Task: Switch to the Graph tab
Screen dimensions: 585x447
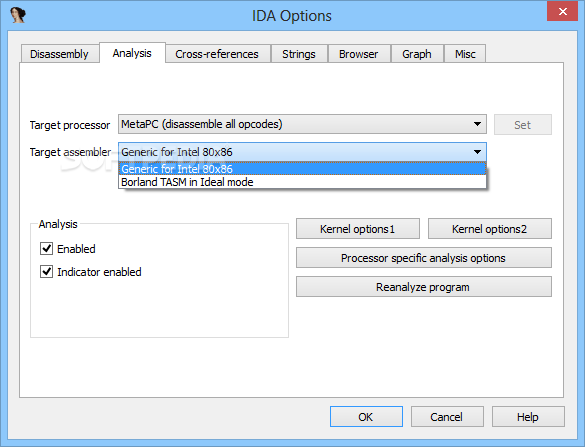Action: pos(417,54)
